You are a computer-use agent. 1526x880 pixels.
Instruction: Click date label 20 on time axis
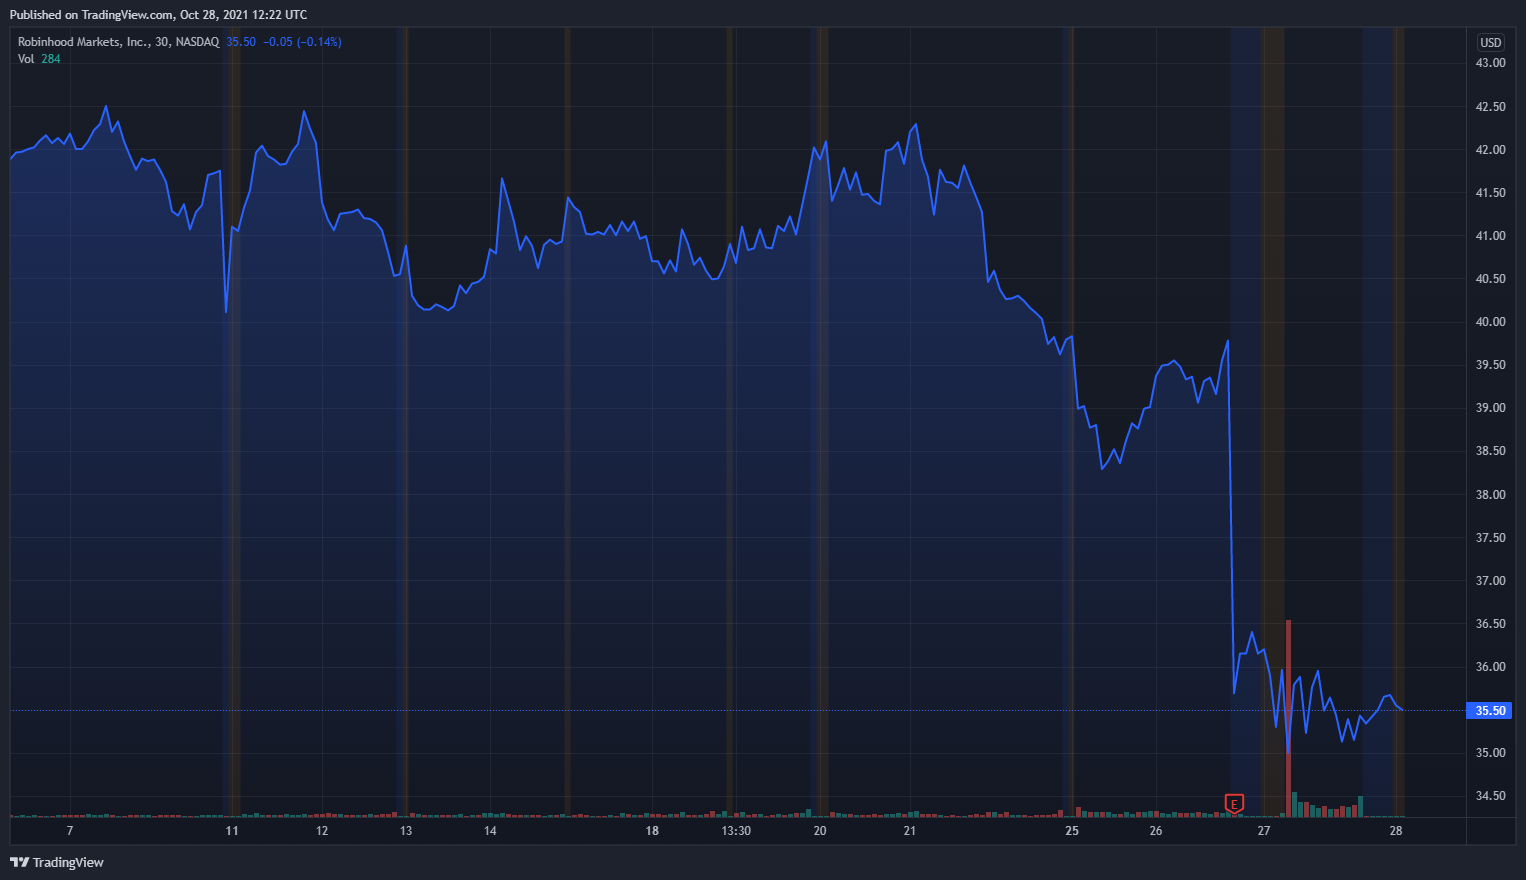pyautogui.click(x=820, y=831)
